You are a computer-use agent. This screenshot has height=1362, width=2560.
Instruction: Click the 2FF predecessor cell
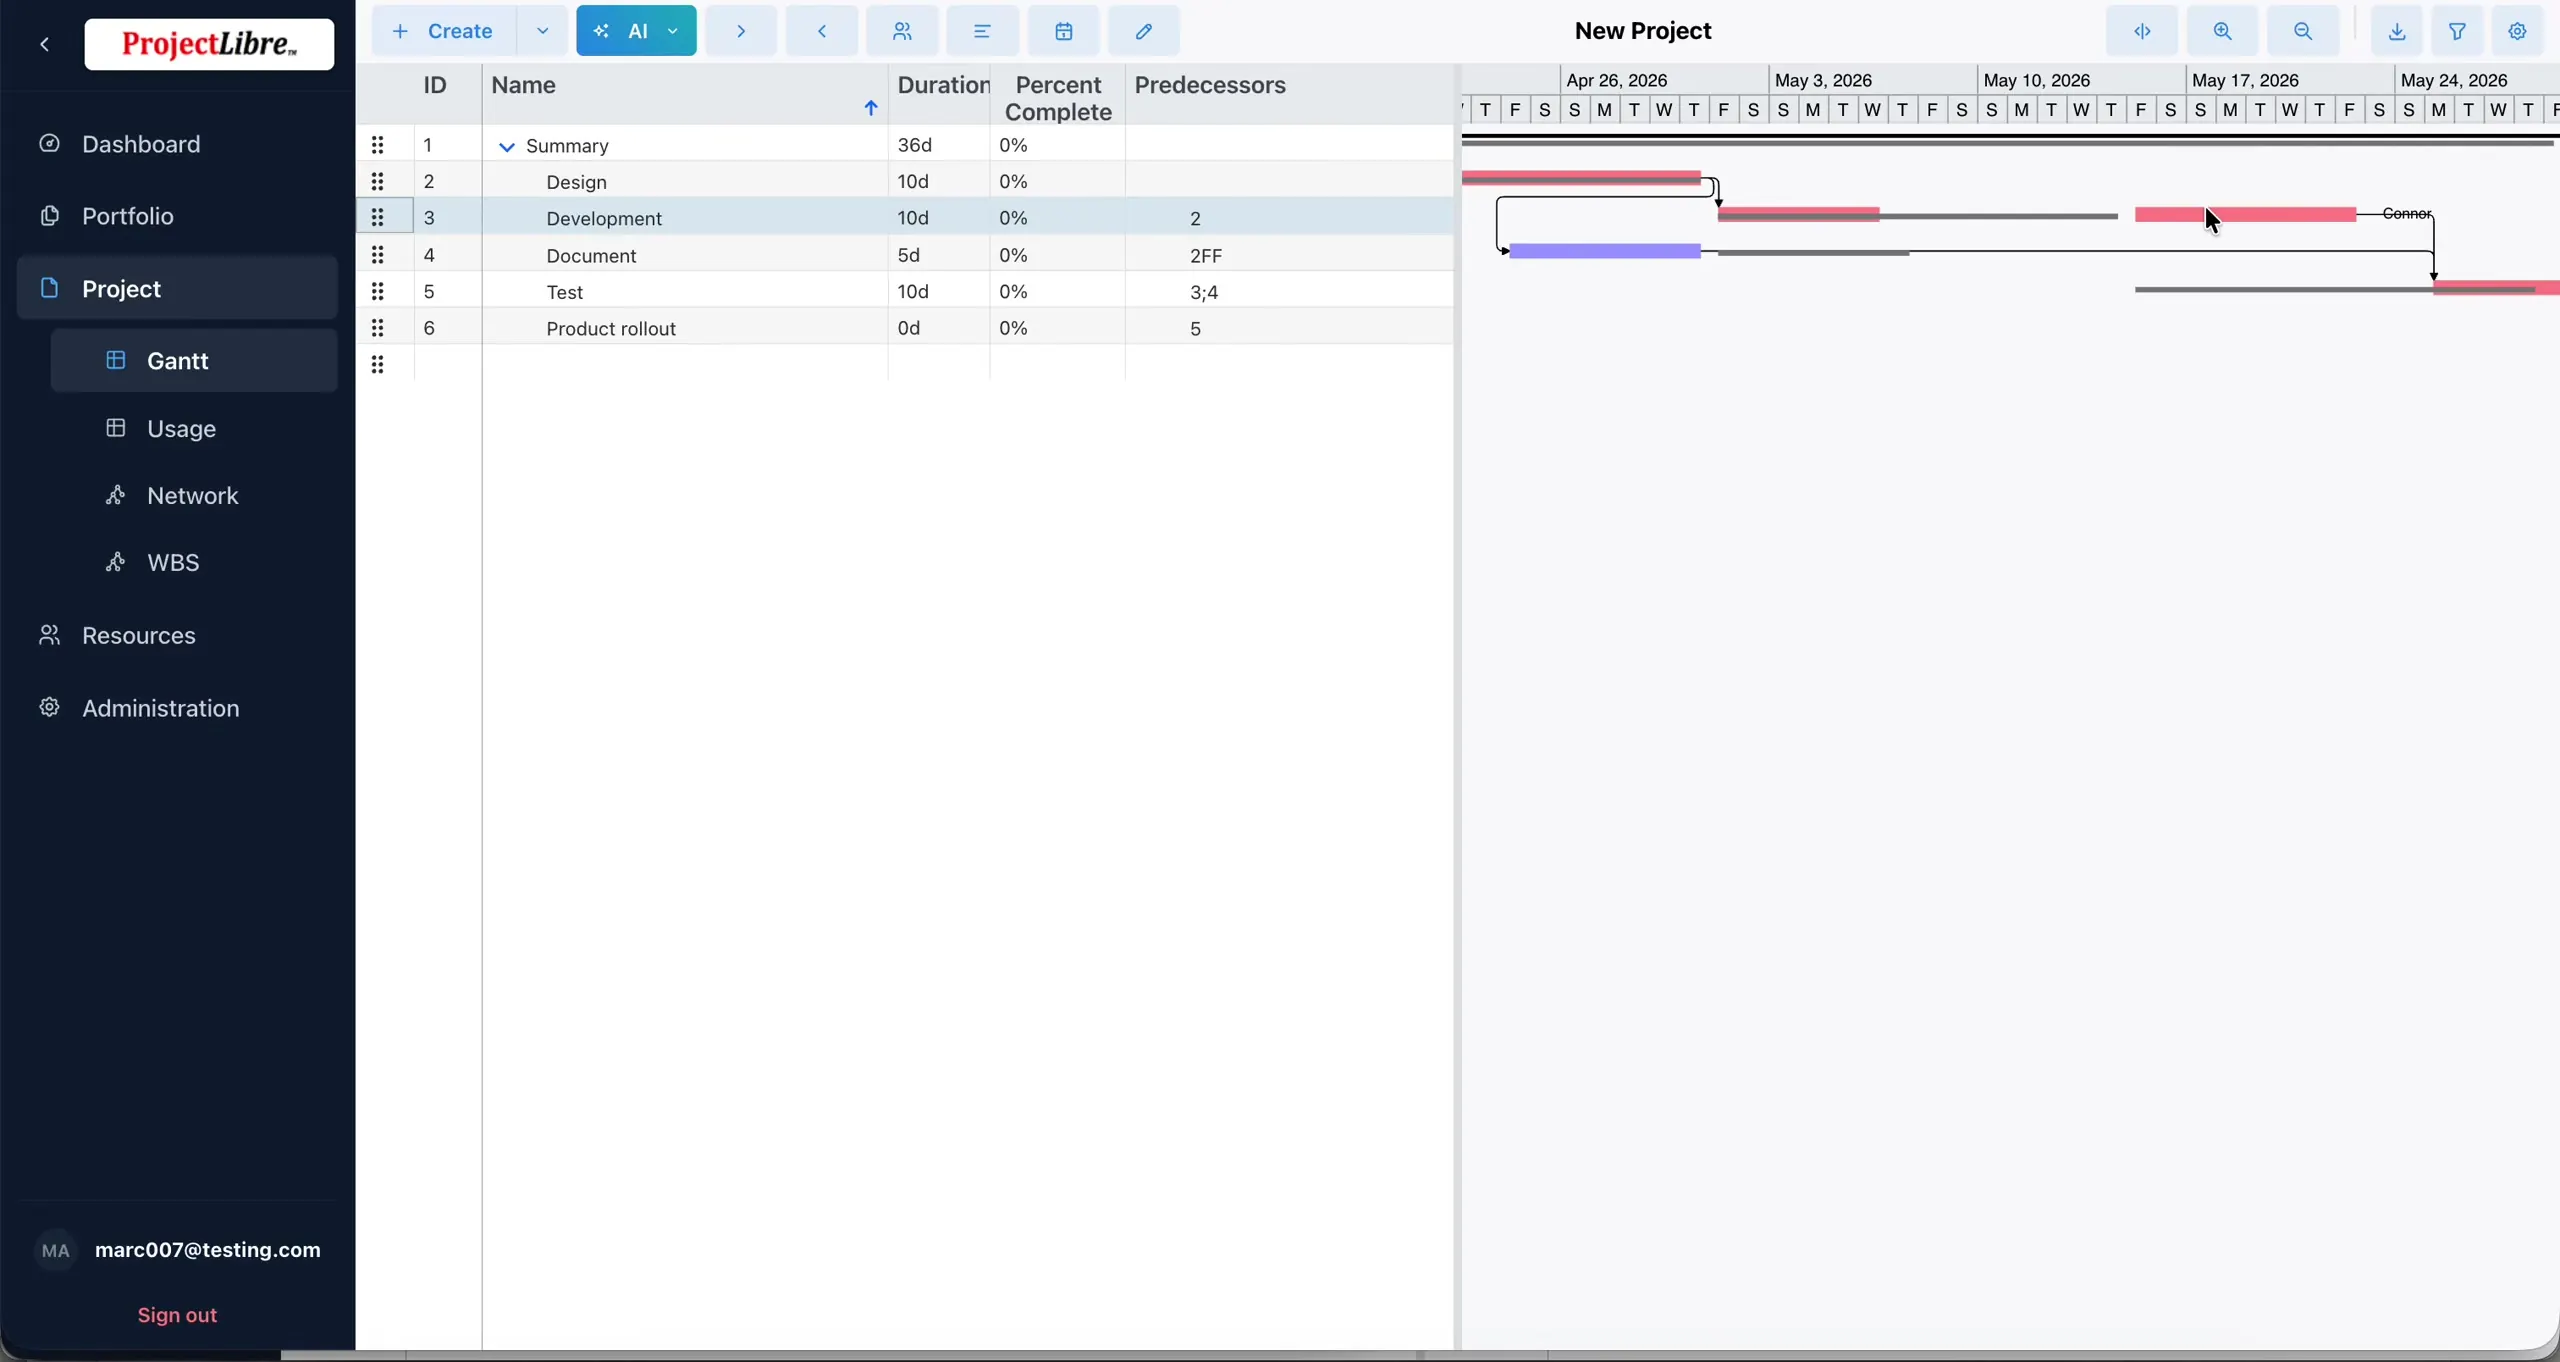click(x=1289, y=255)
